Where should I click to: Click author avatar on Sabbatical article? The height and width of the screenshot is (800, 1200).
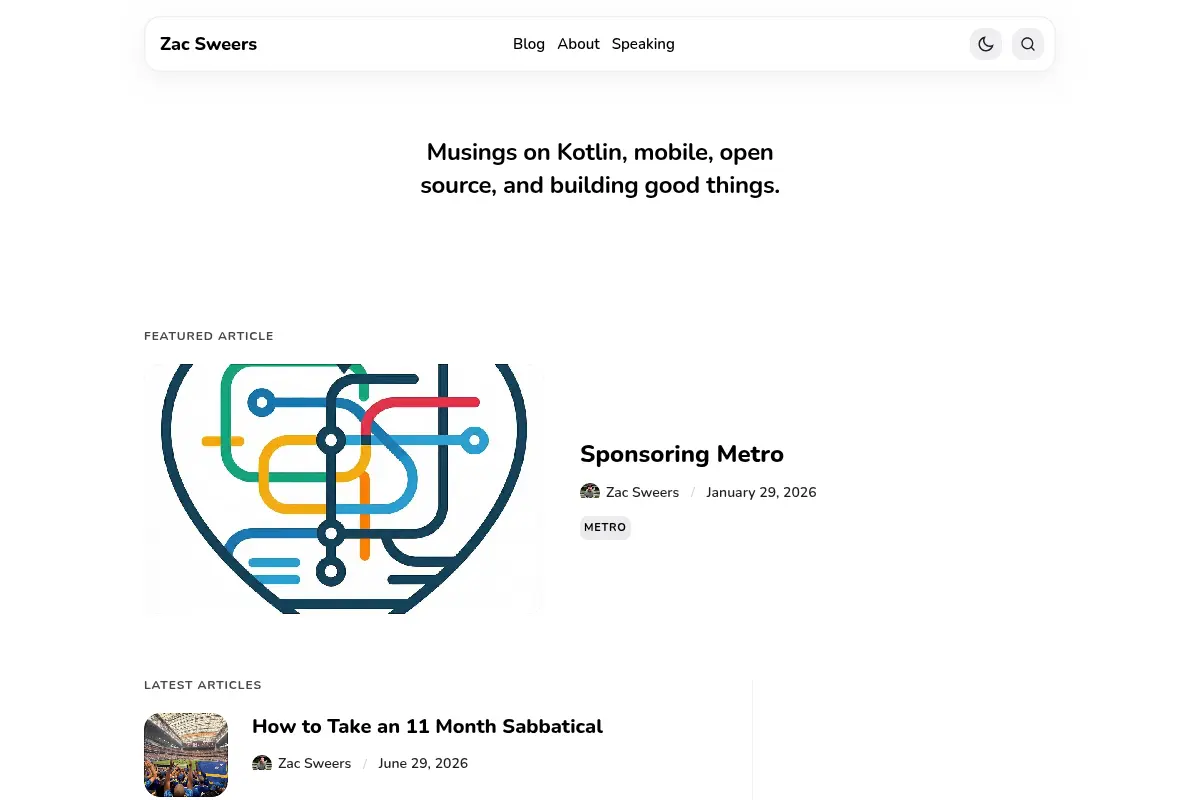pyautogui.click(x=262, y=763)
